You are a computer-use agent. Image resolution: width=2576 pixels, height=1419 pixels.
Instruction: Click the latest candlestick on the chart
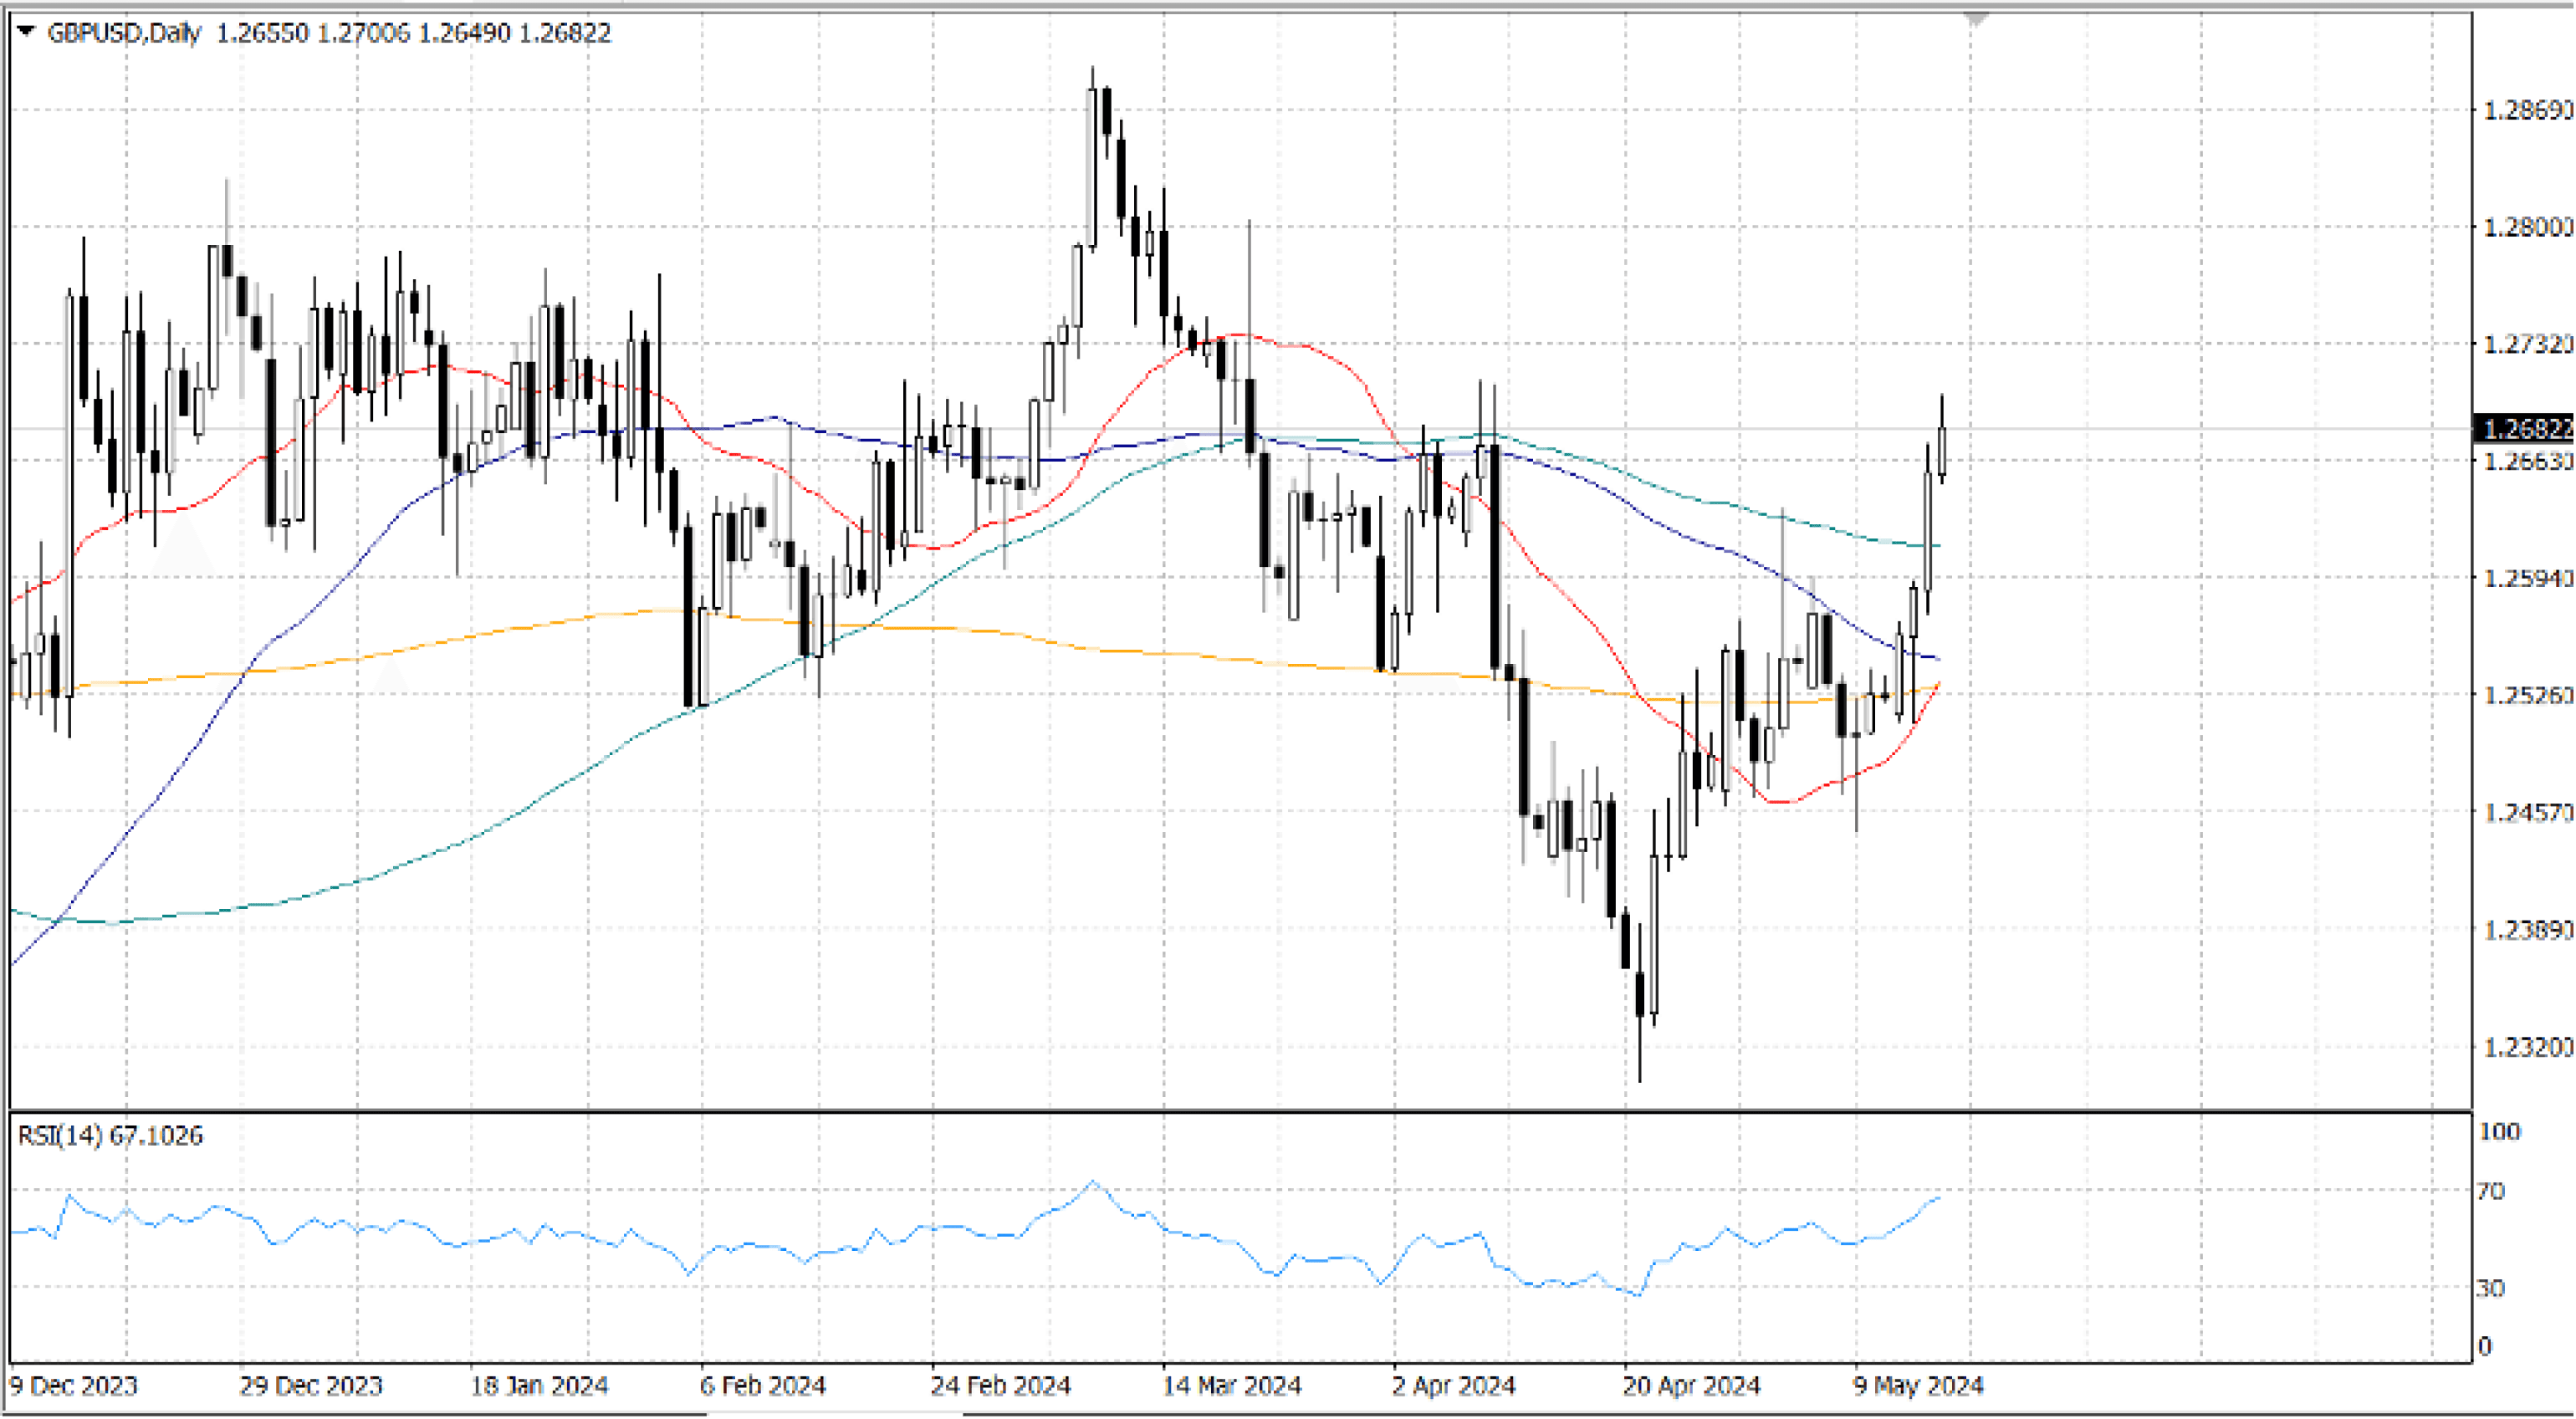(1942, 452)
